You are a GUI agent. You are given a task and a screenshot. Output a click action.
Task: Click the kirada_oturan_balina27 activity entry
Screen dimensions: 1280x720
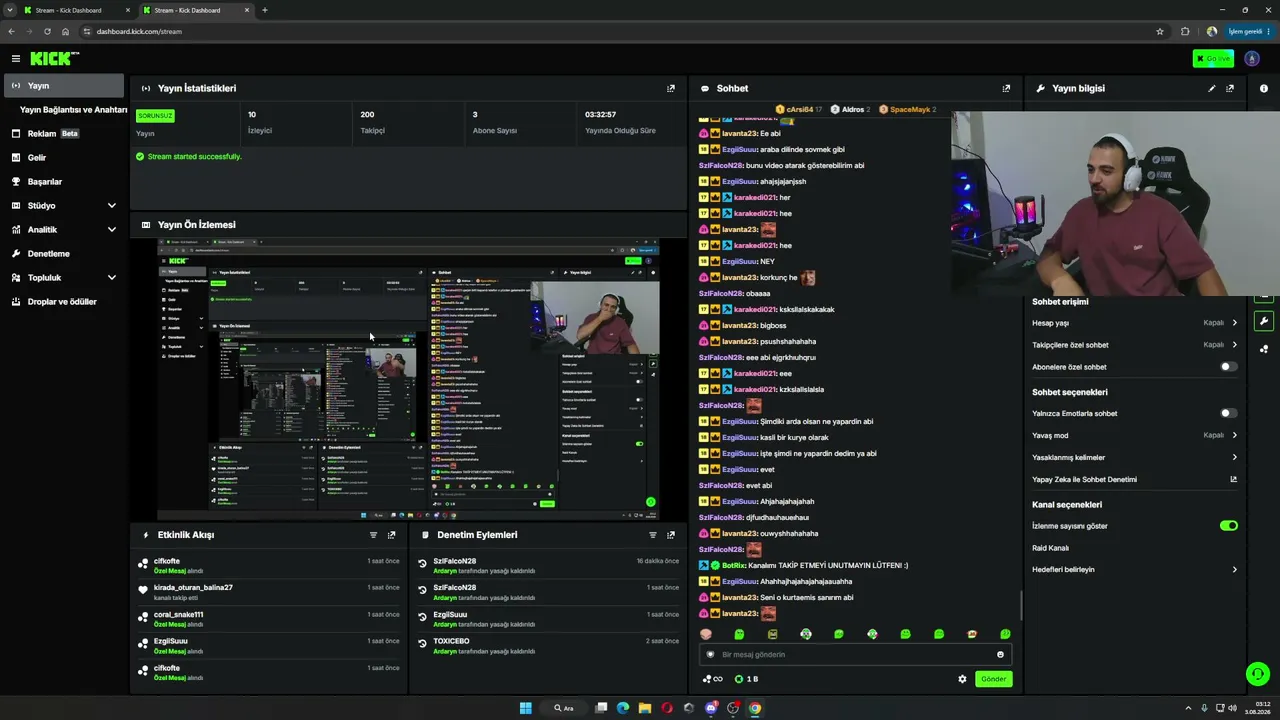tap(271, 592)
